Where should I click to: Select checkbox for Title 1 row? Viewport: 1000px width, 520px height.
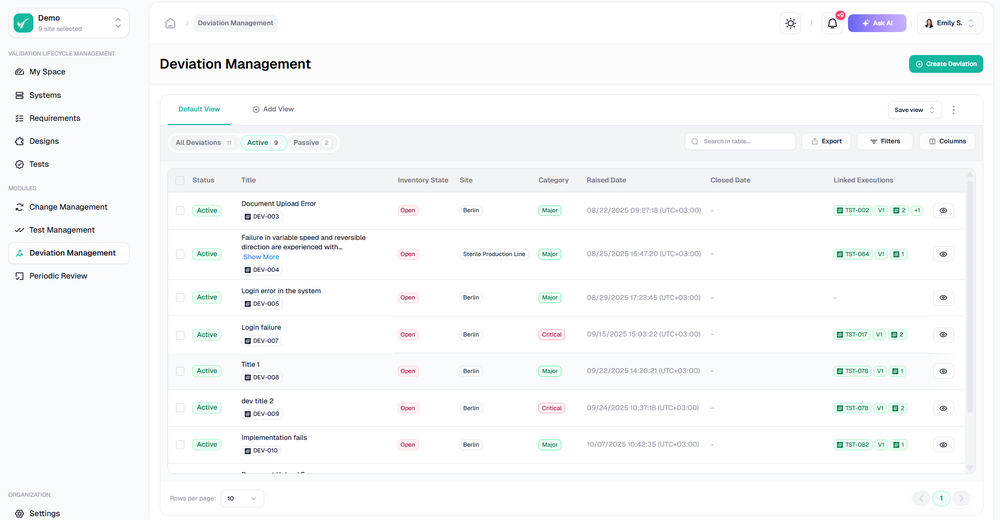click(180, 371)
